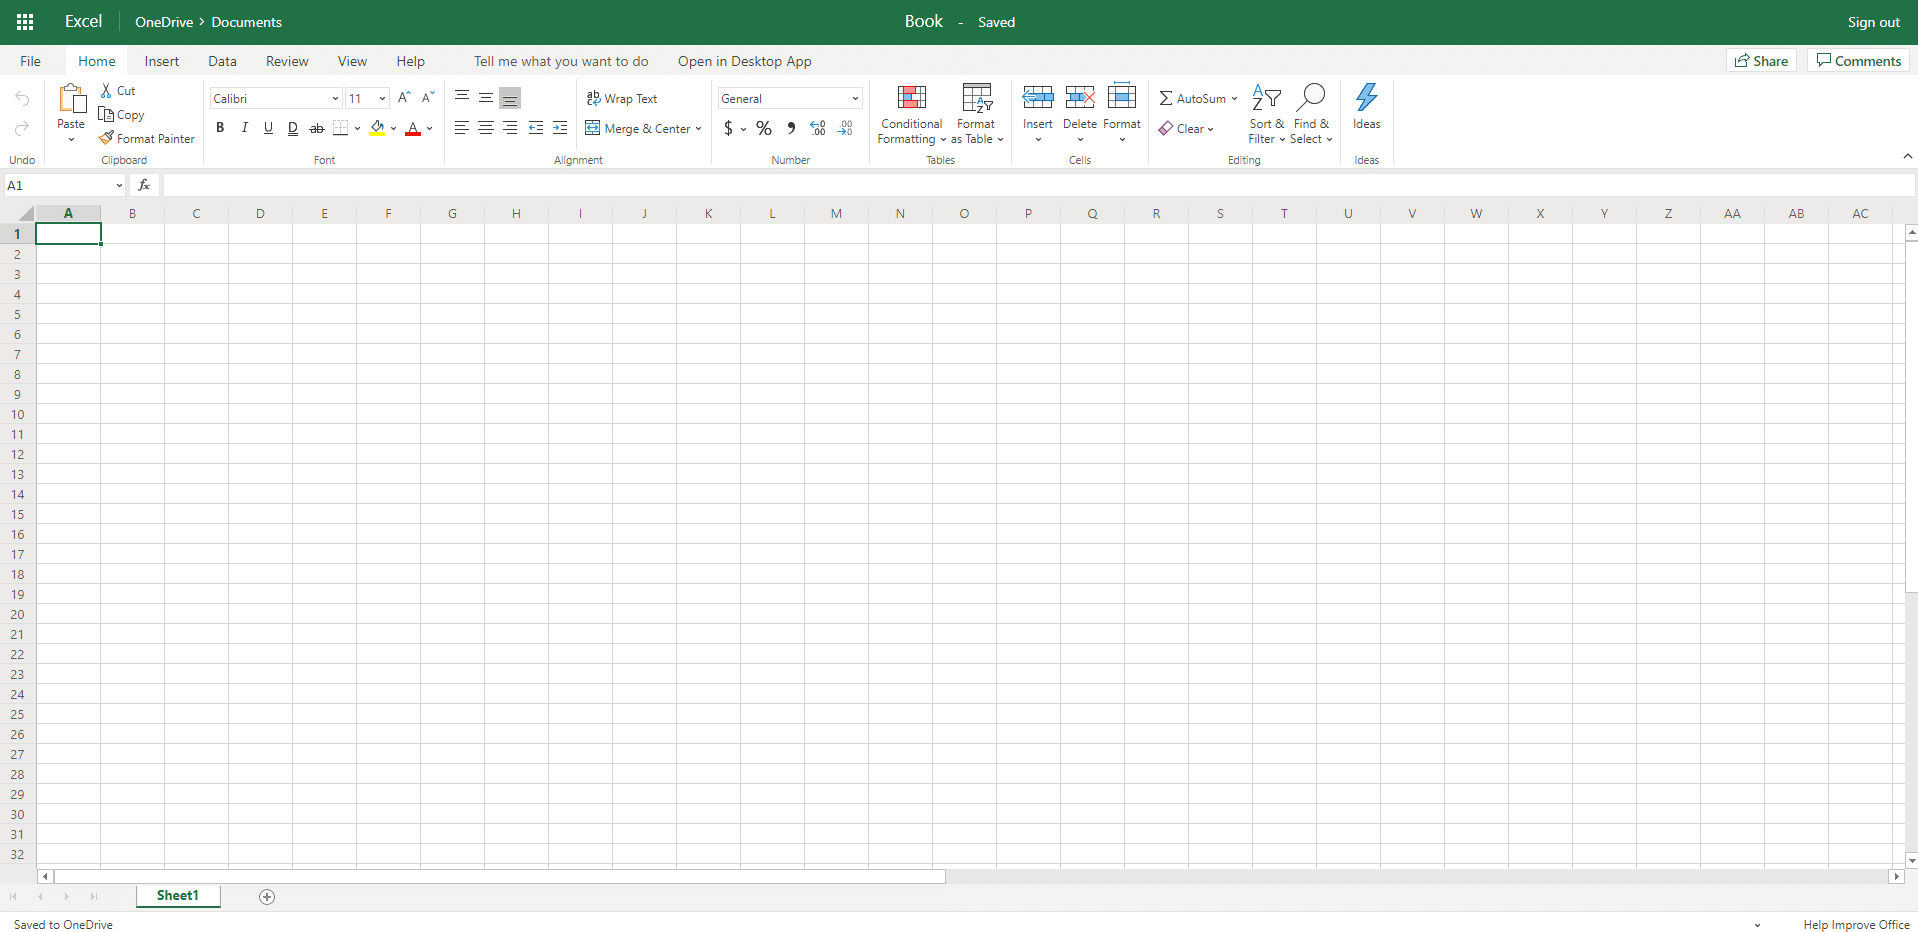
Task: Click the Format Painter icon
Action: pos(106,138)
